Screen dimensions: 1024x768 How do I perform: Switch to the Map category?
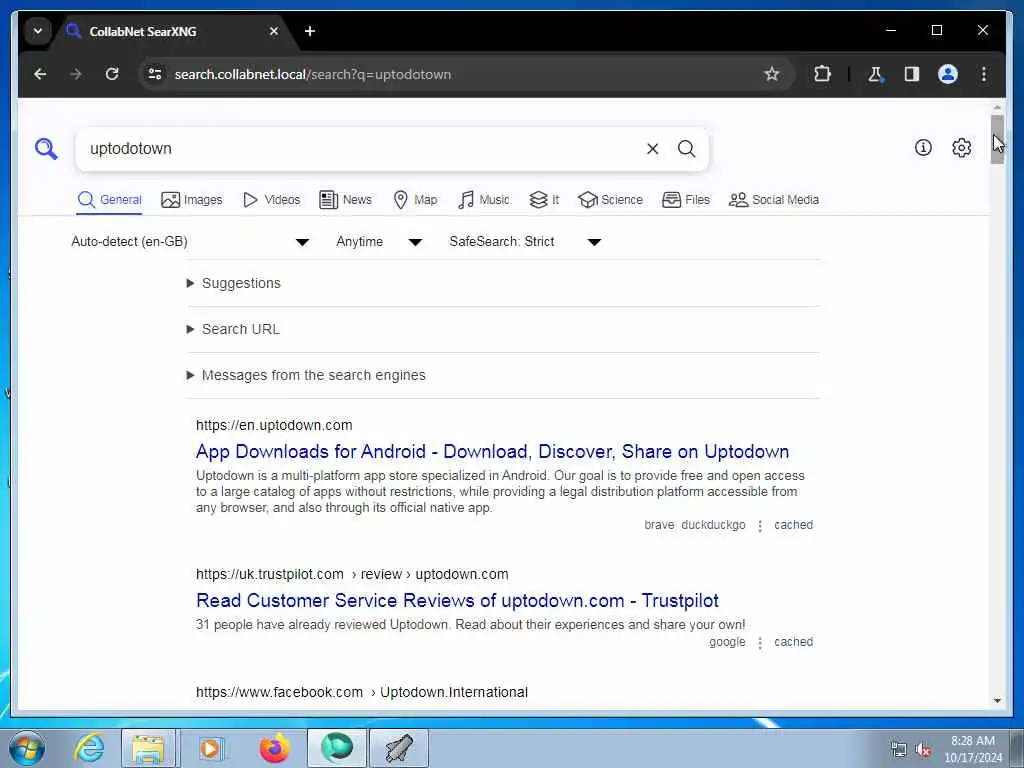[415, 200]
